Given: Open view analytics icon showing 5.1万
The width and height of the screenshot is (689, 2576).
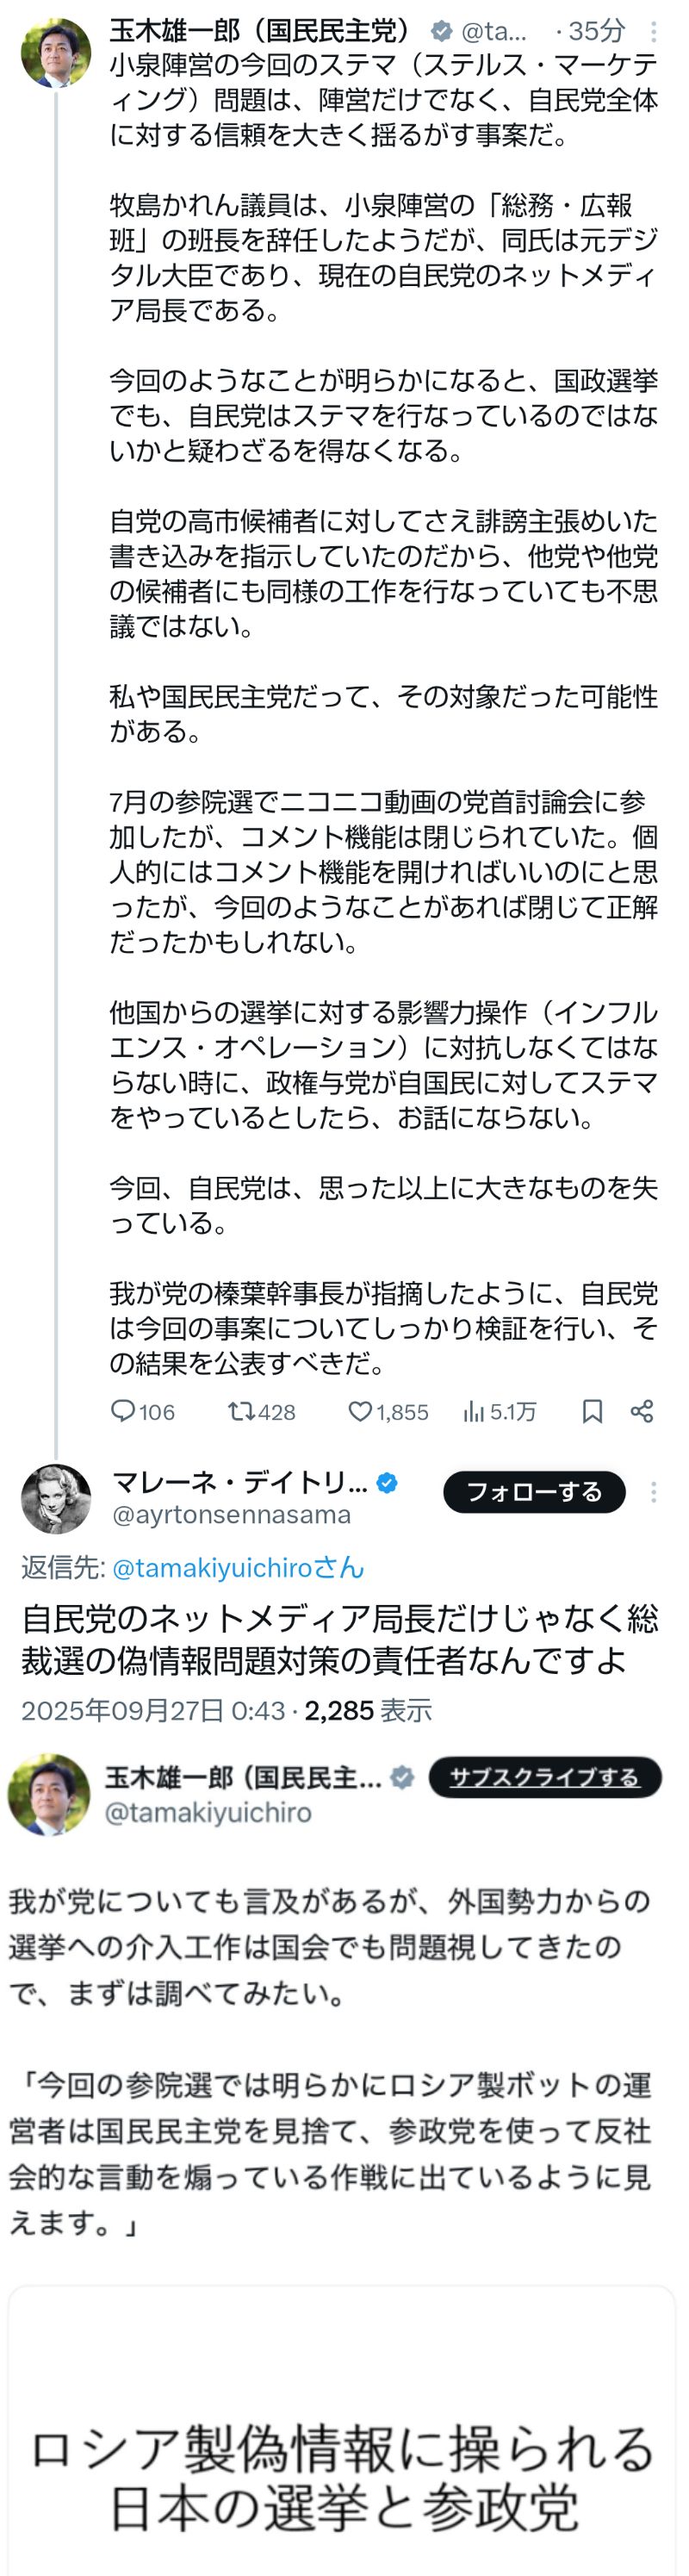Looking at the screenshot, I should point(474,1410).
